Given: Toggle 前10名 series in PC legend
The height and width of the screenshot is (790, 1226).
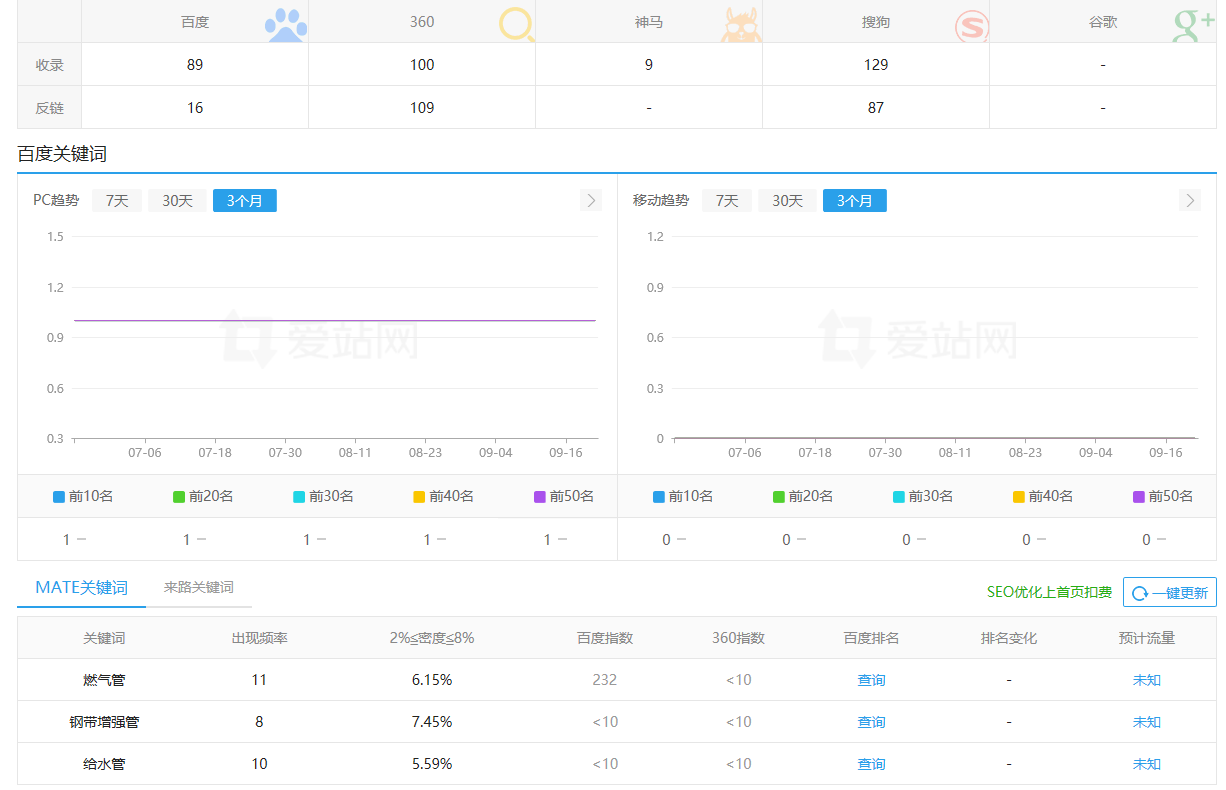Looking at the screenshot, I should coord(83,496).
